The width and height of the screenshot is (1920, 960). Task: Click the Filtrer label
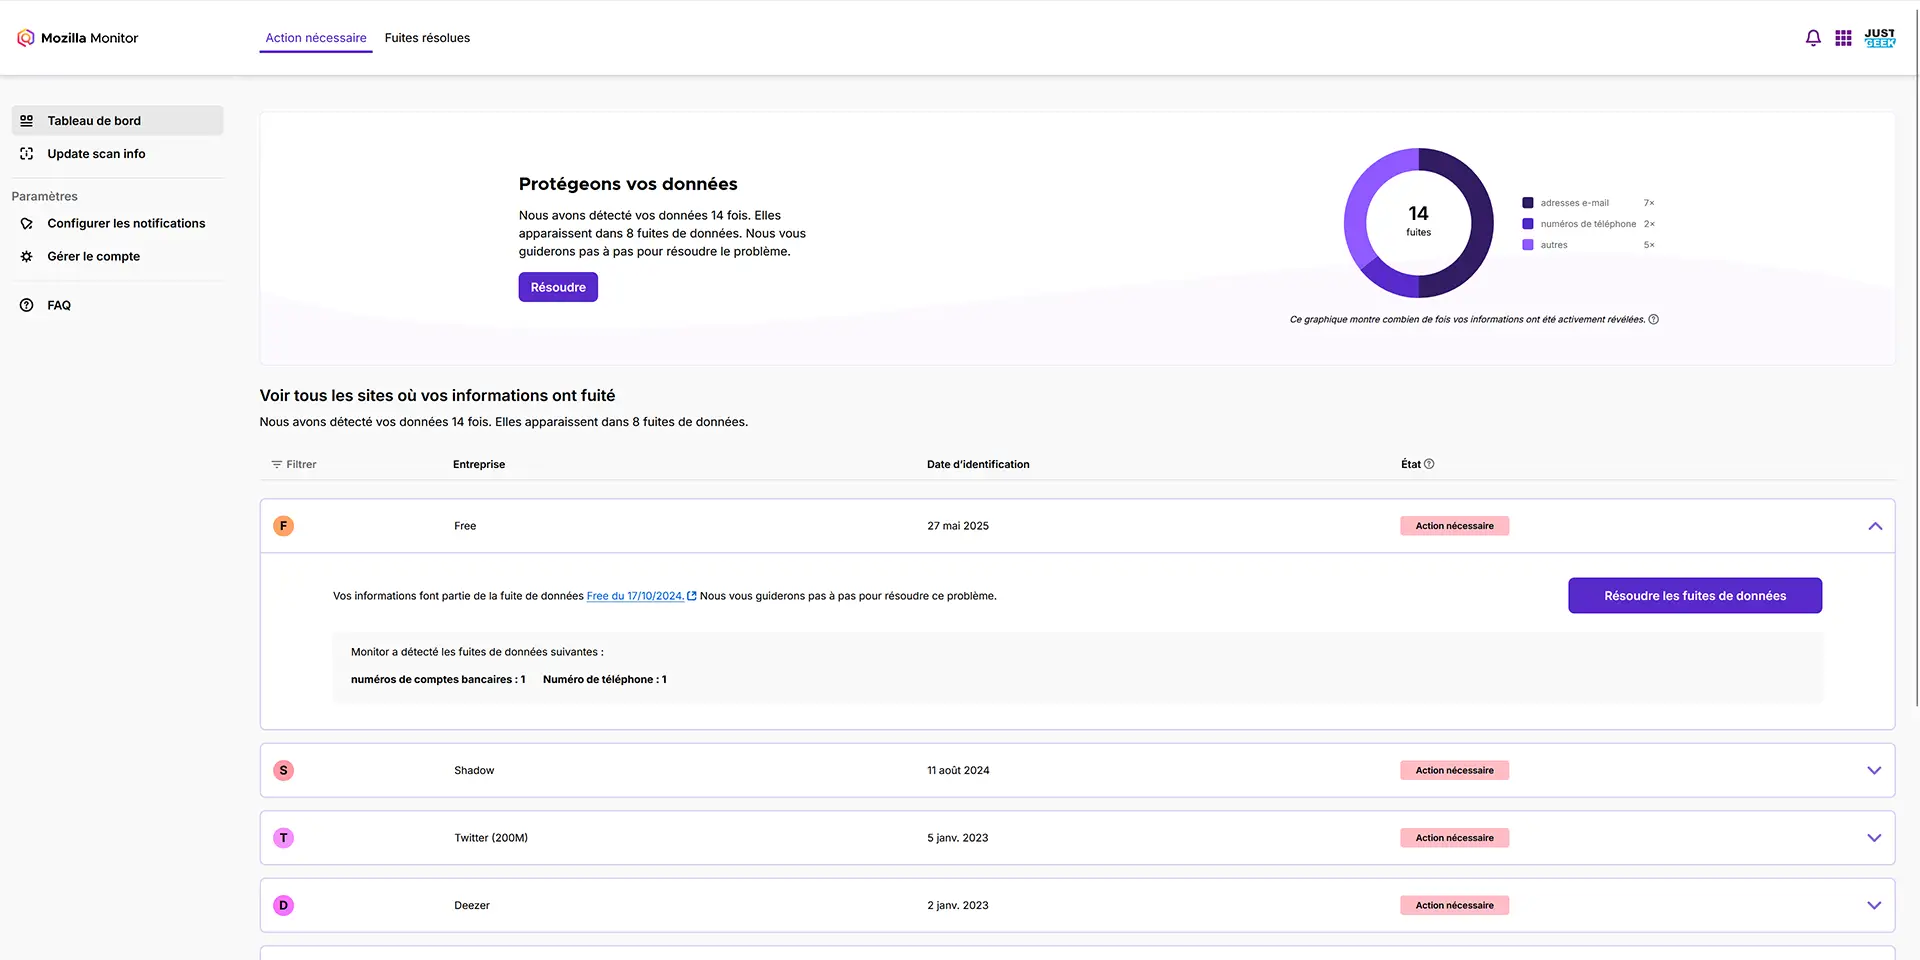301,465
